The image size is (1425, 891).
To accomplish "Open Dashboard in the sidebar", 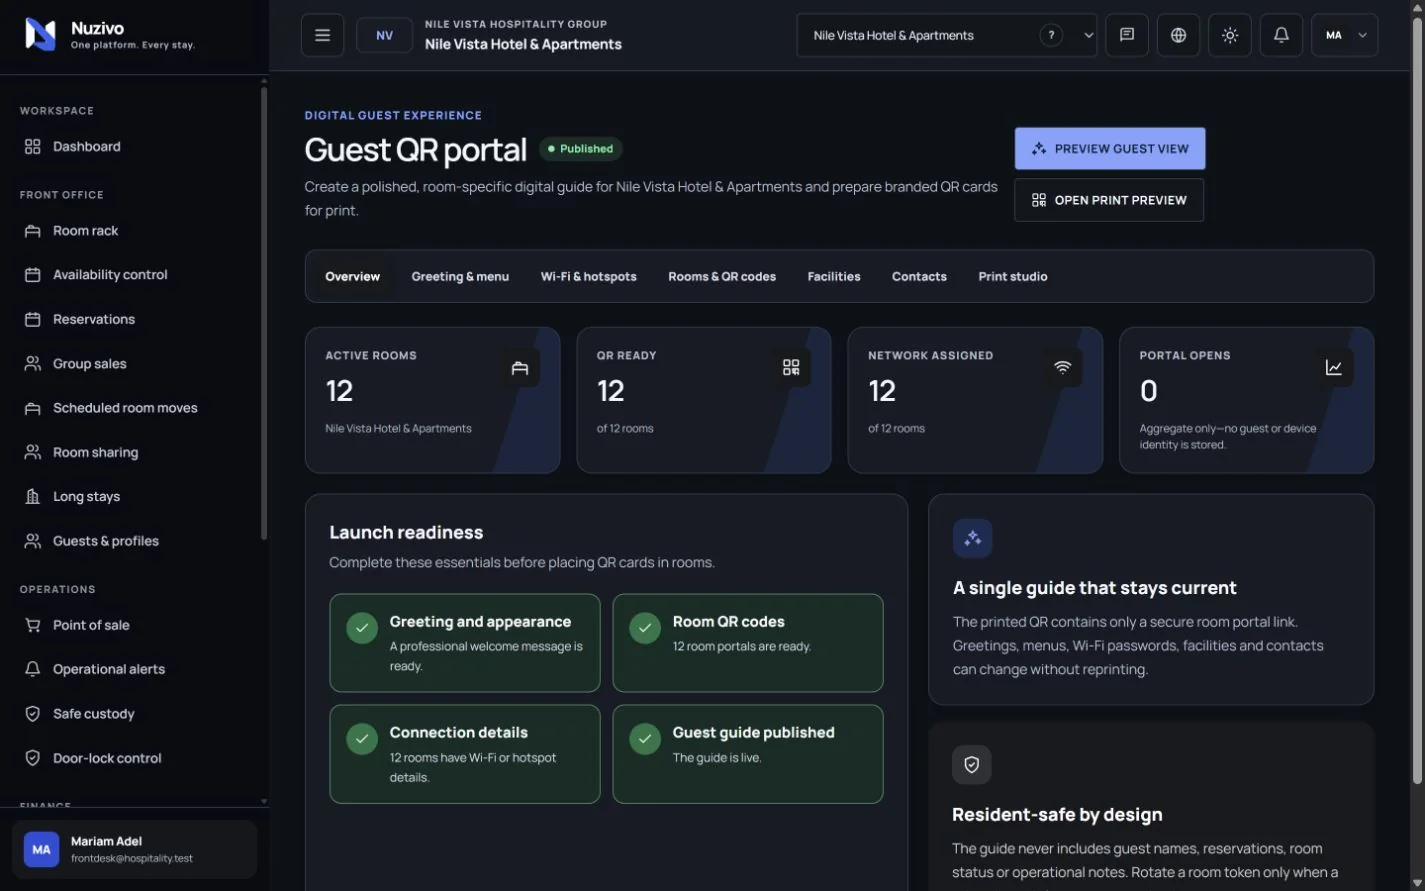I will [x=134, y=146].
